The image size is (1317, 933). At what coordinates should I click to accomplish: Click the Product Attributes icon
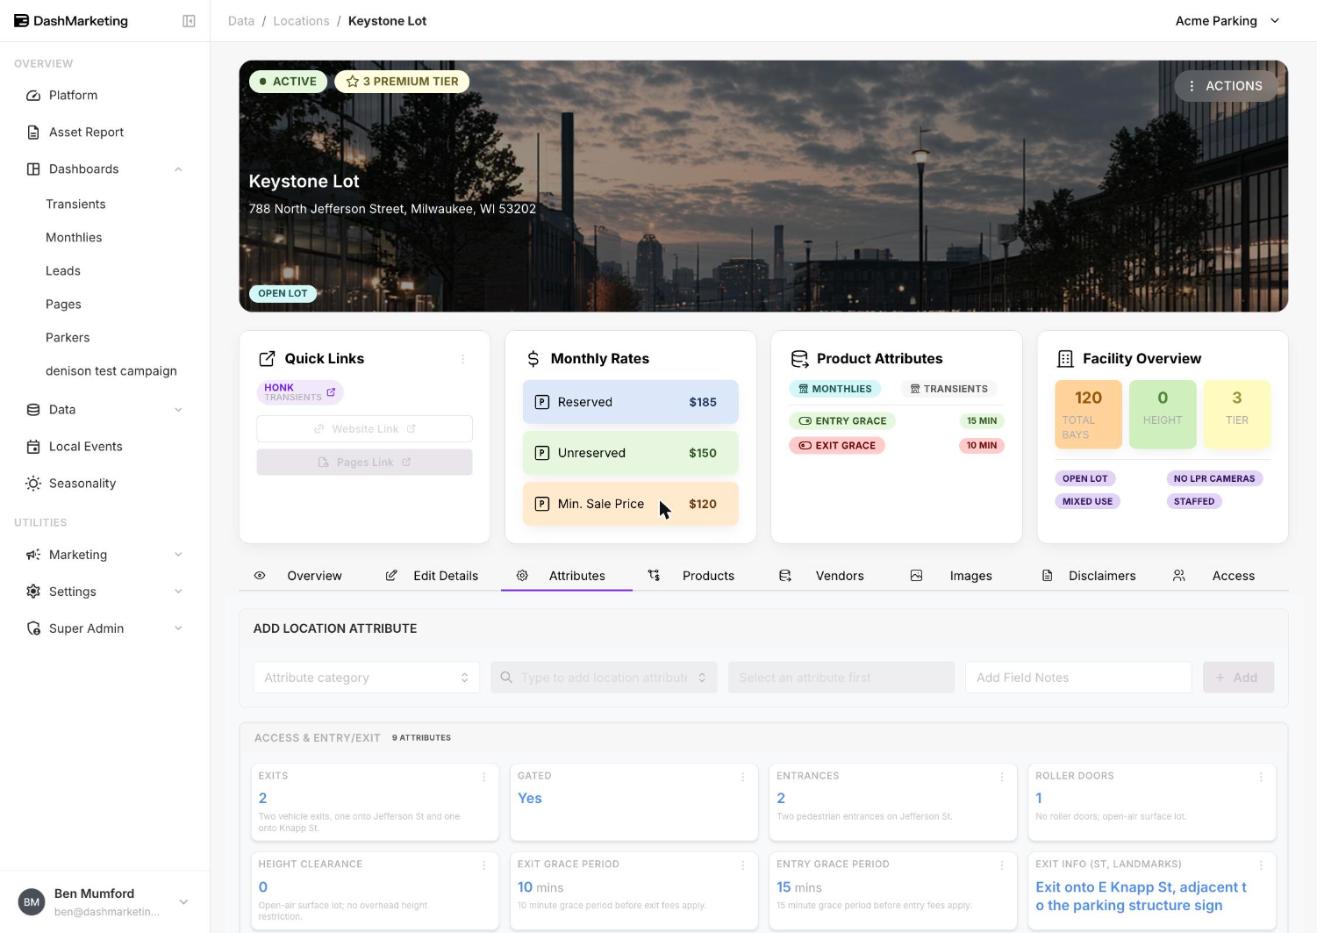click(x=799, y=359)
